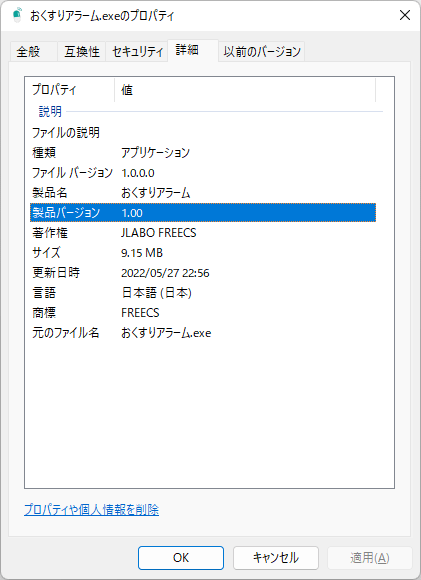The image size is (421, 580).
Task: Confirm with the OK button
Action: (181, 558)
